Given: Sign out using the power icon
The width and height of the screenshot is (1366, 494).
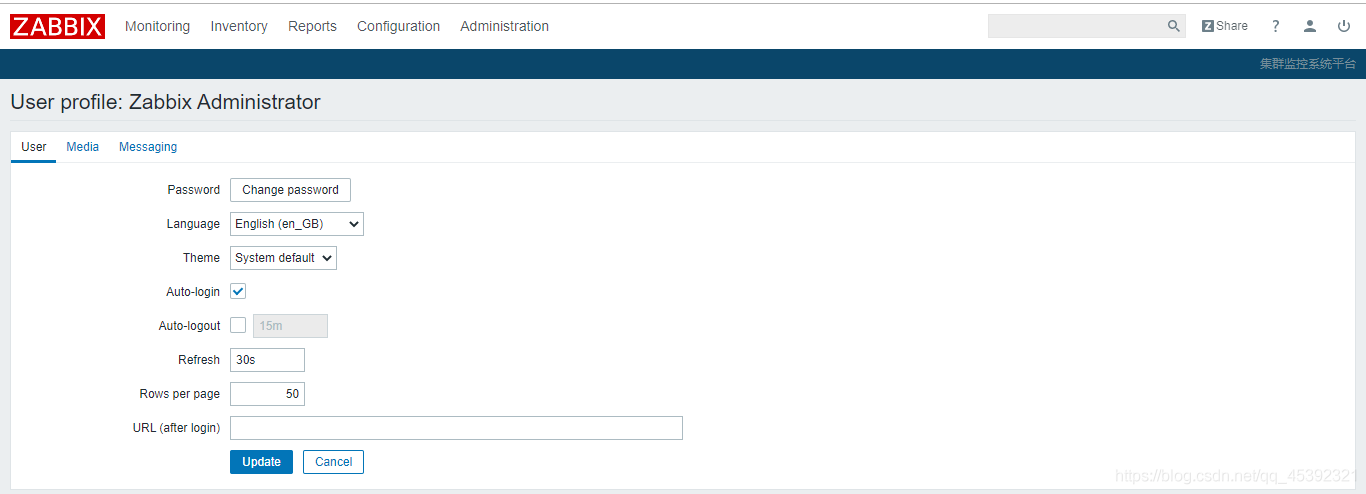Looking at the screenshot, I should (x=1344, y=26).
